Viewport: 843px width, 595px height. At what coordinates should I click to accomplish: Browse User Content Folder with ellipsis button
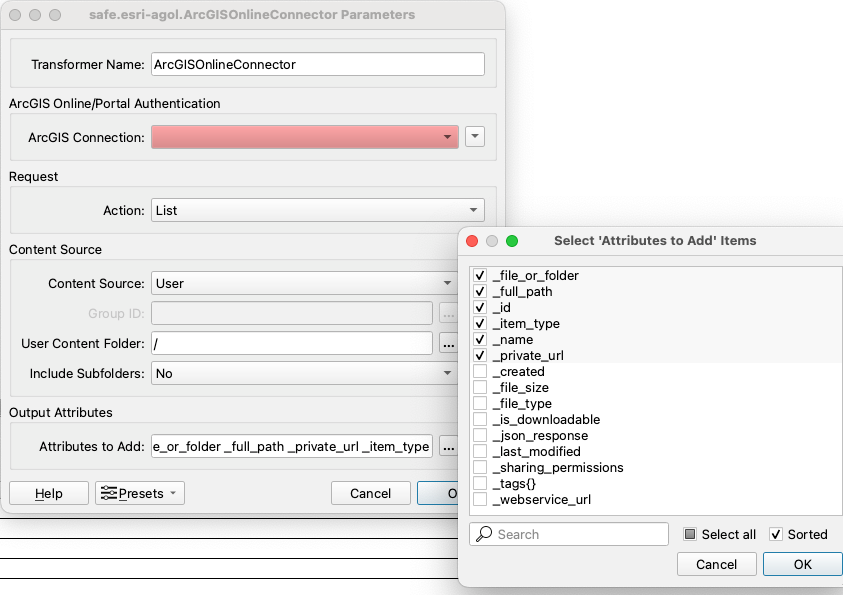tap(448, 343)
